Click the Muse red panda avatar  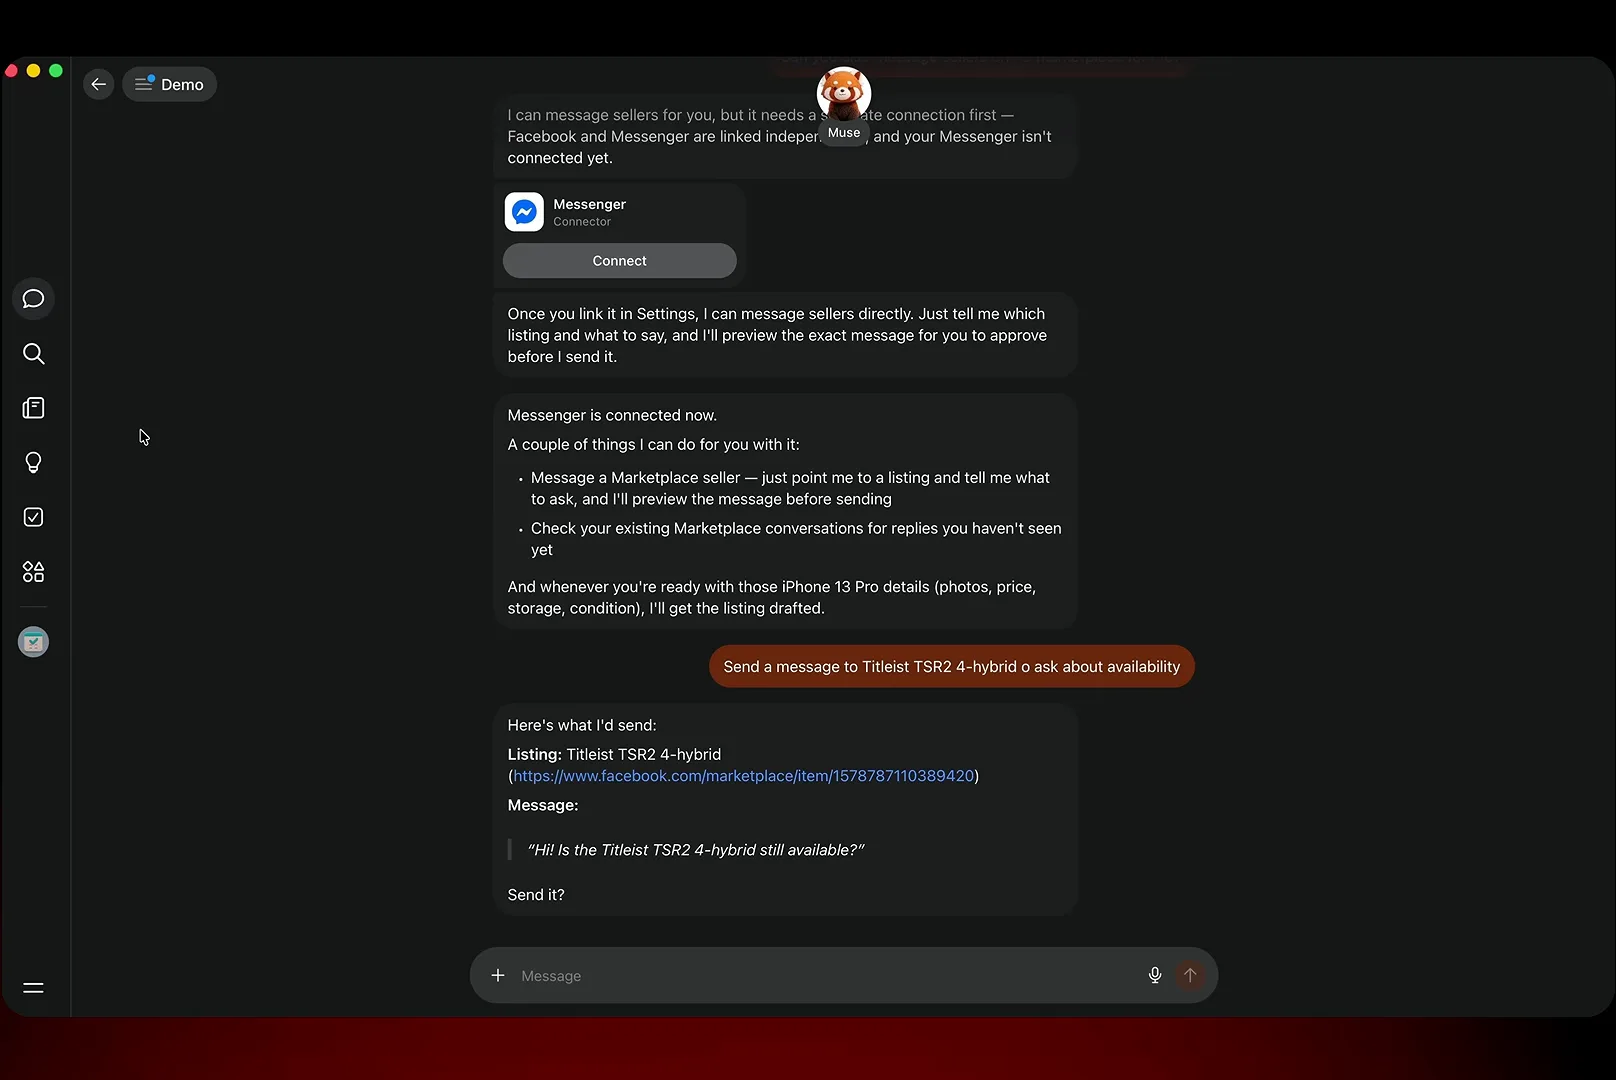pyautogui.click(x=844, y=94)
